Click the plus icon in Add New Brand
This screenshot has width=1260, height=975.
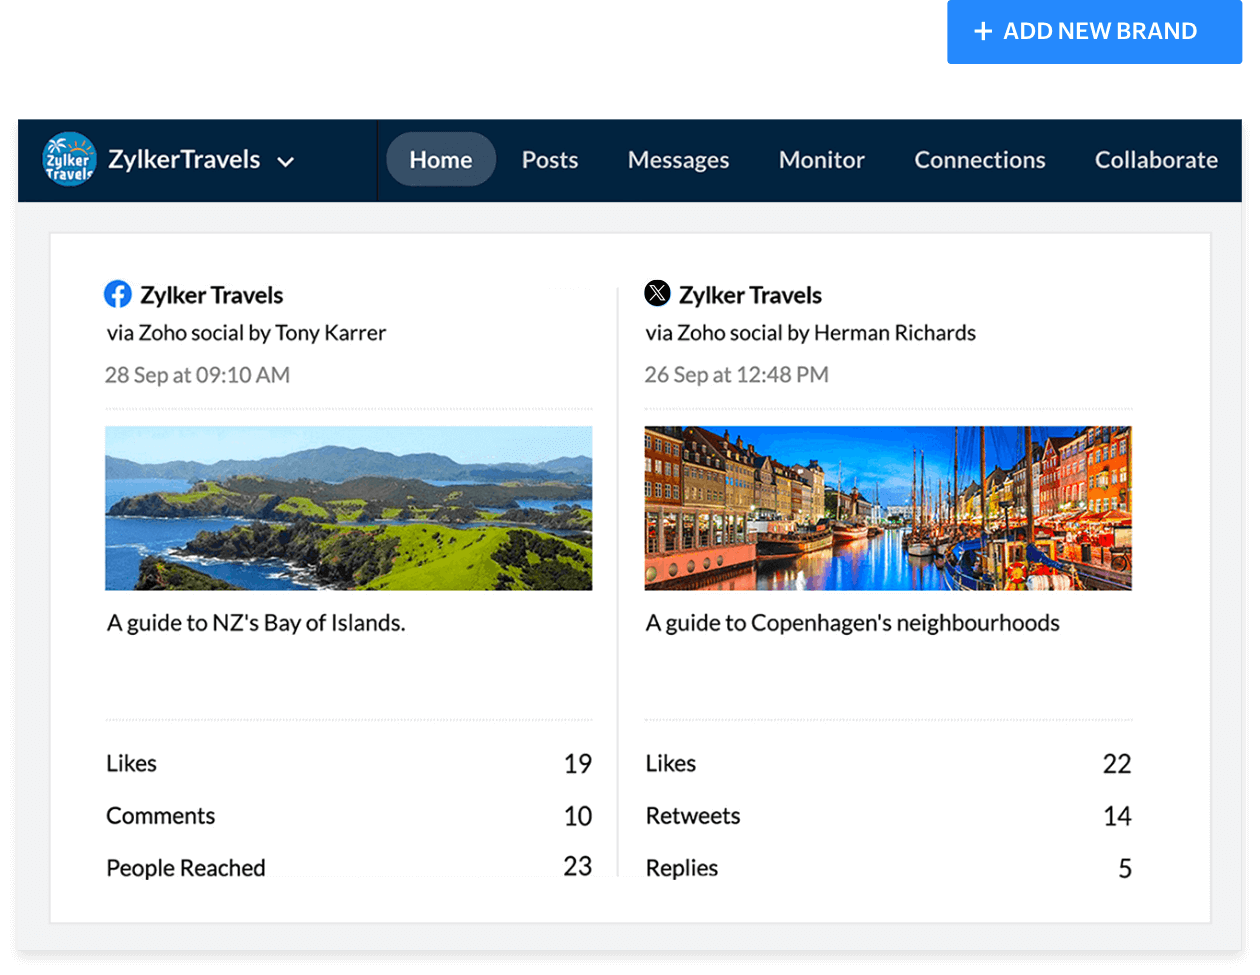tap(983, 32)
